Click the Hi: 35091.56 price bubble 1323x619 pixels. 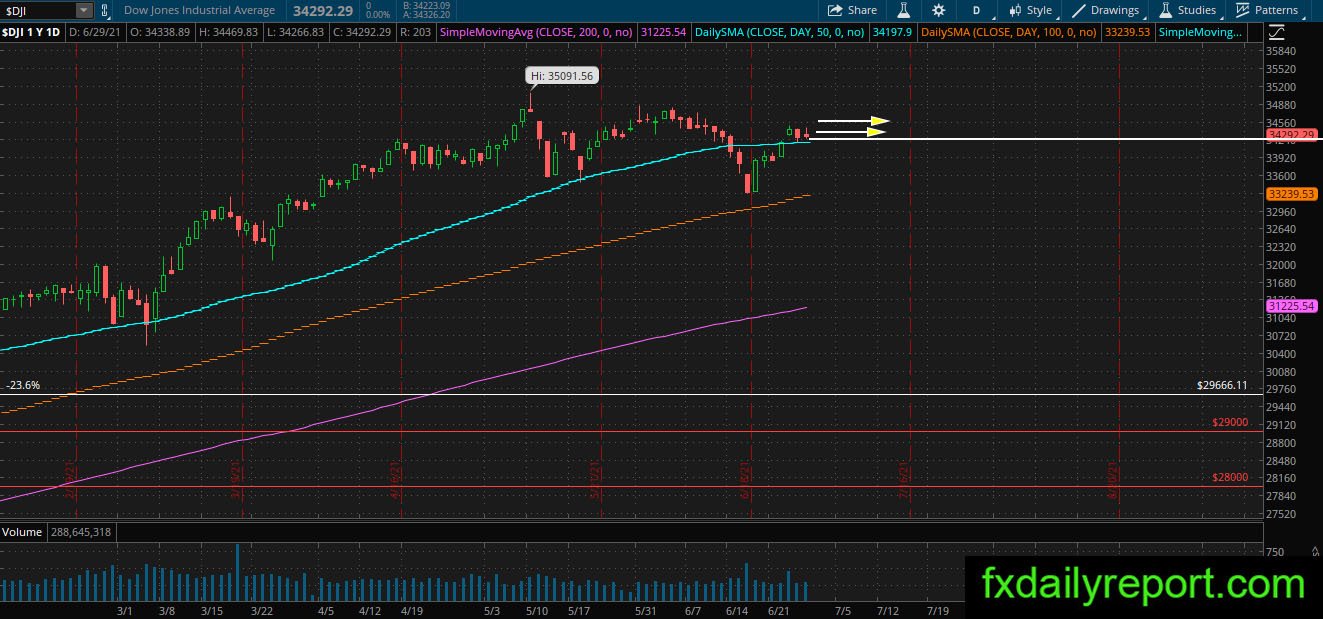click(x=563, y=75)
